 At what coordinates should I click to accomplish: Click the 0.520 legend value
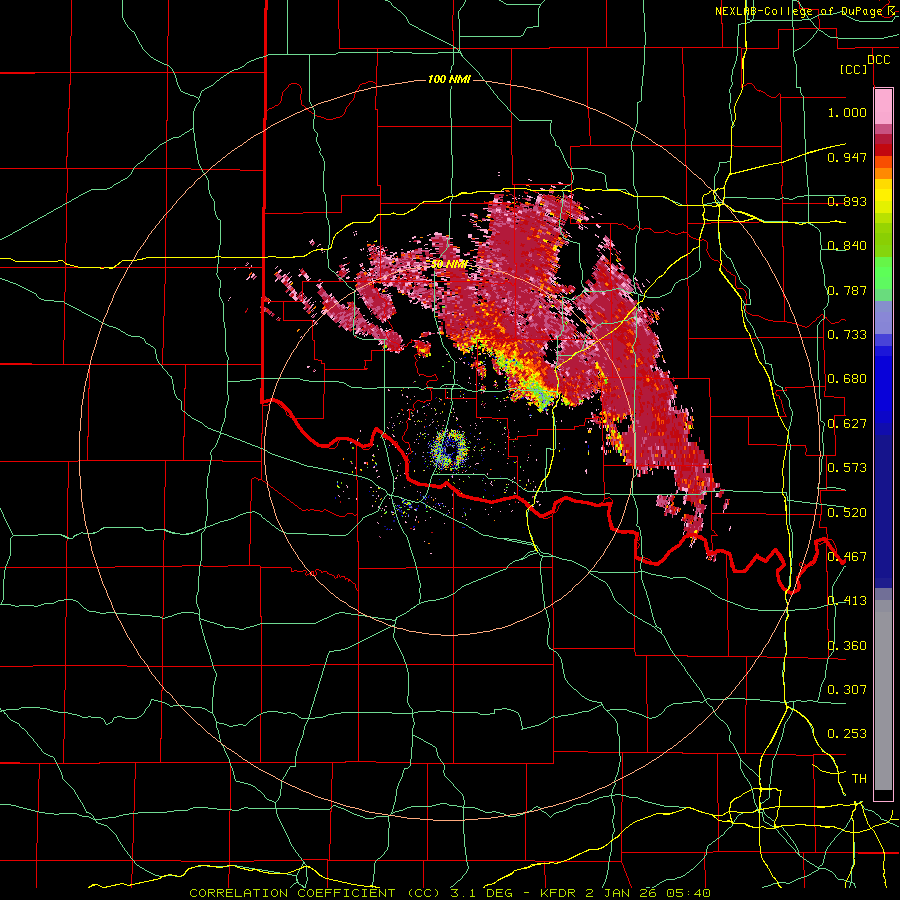click(847, 511)
